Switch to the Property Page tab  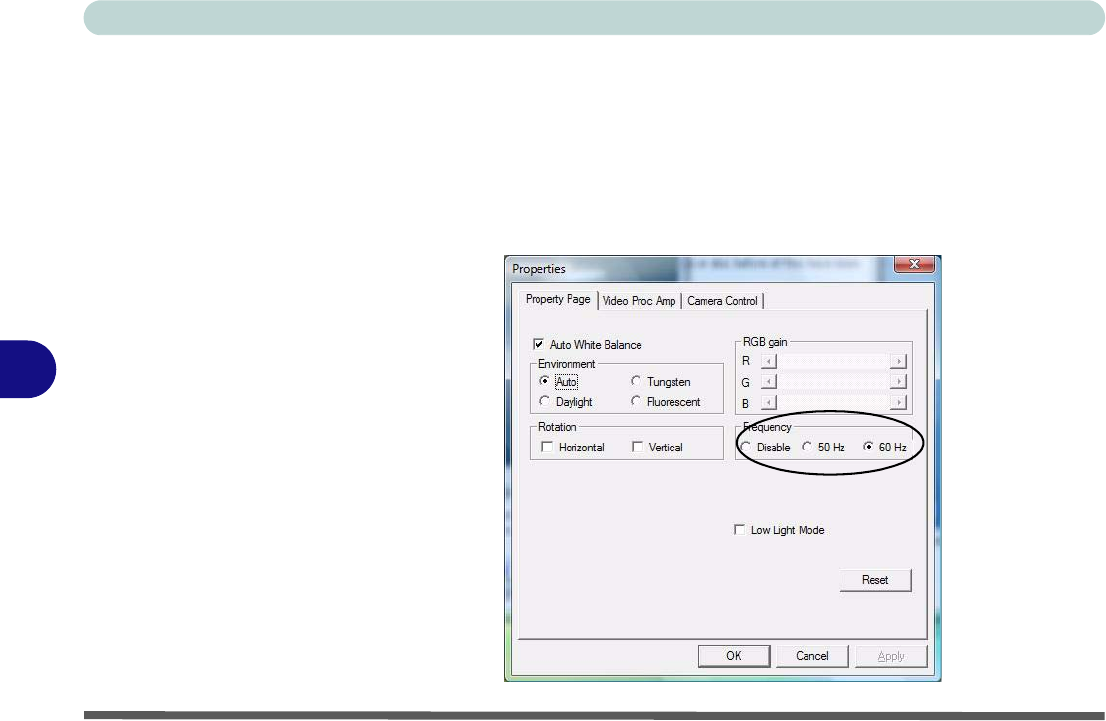tap(558, 300)
